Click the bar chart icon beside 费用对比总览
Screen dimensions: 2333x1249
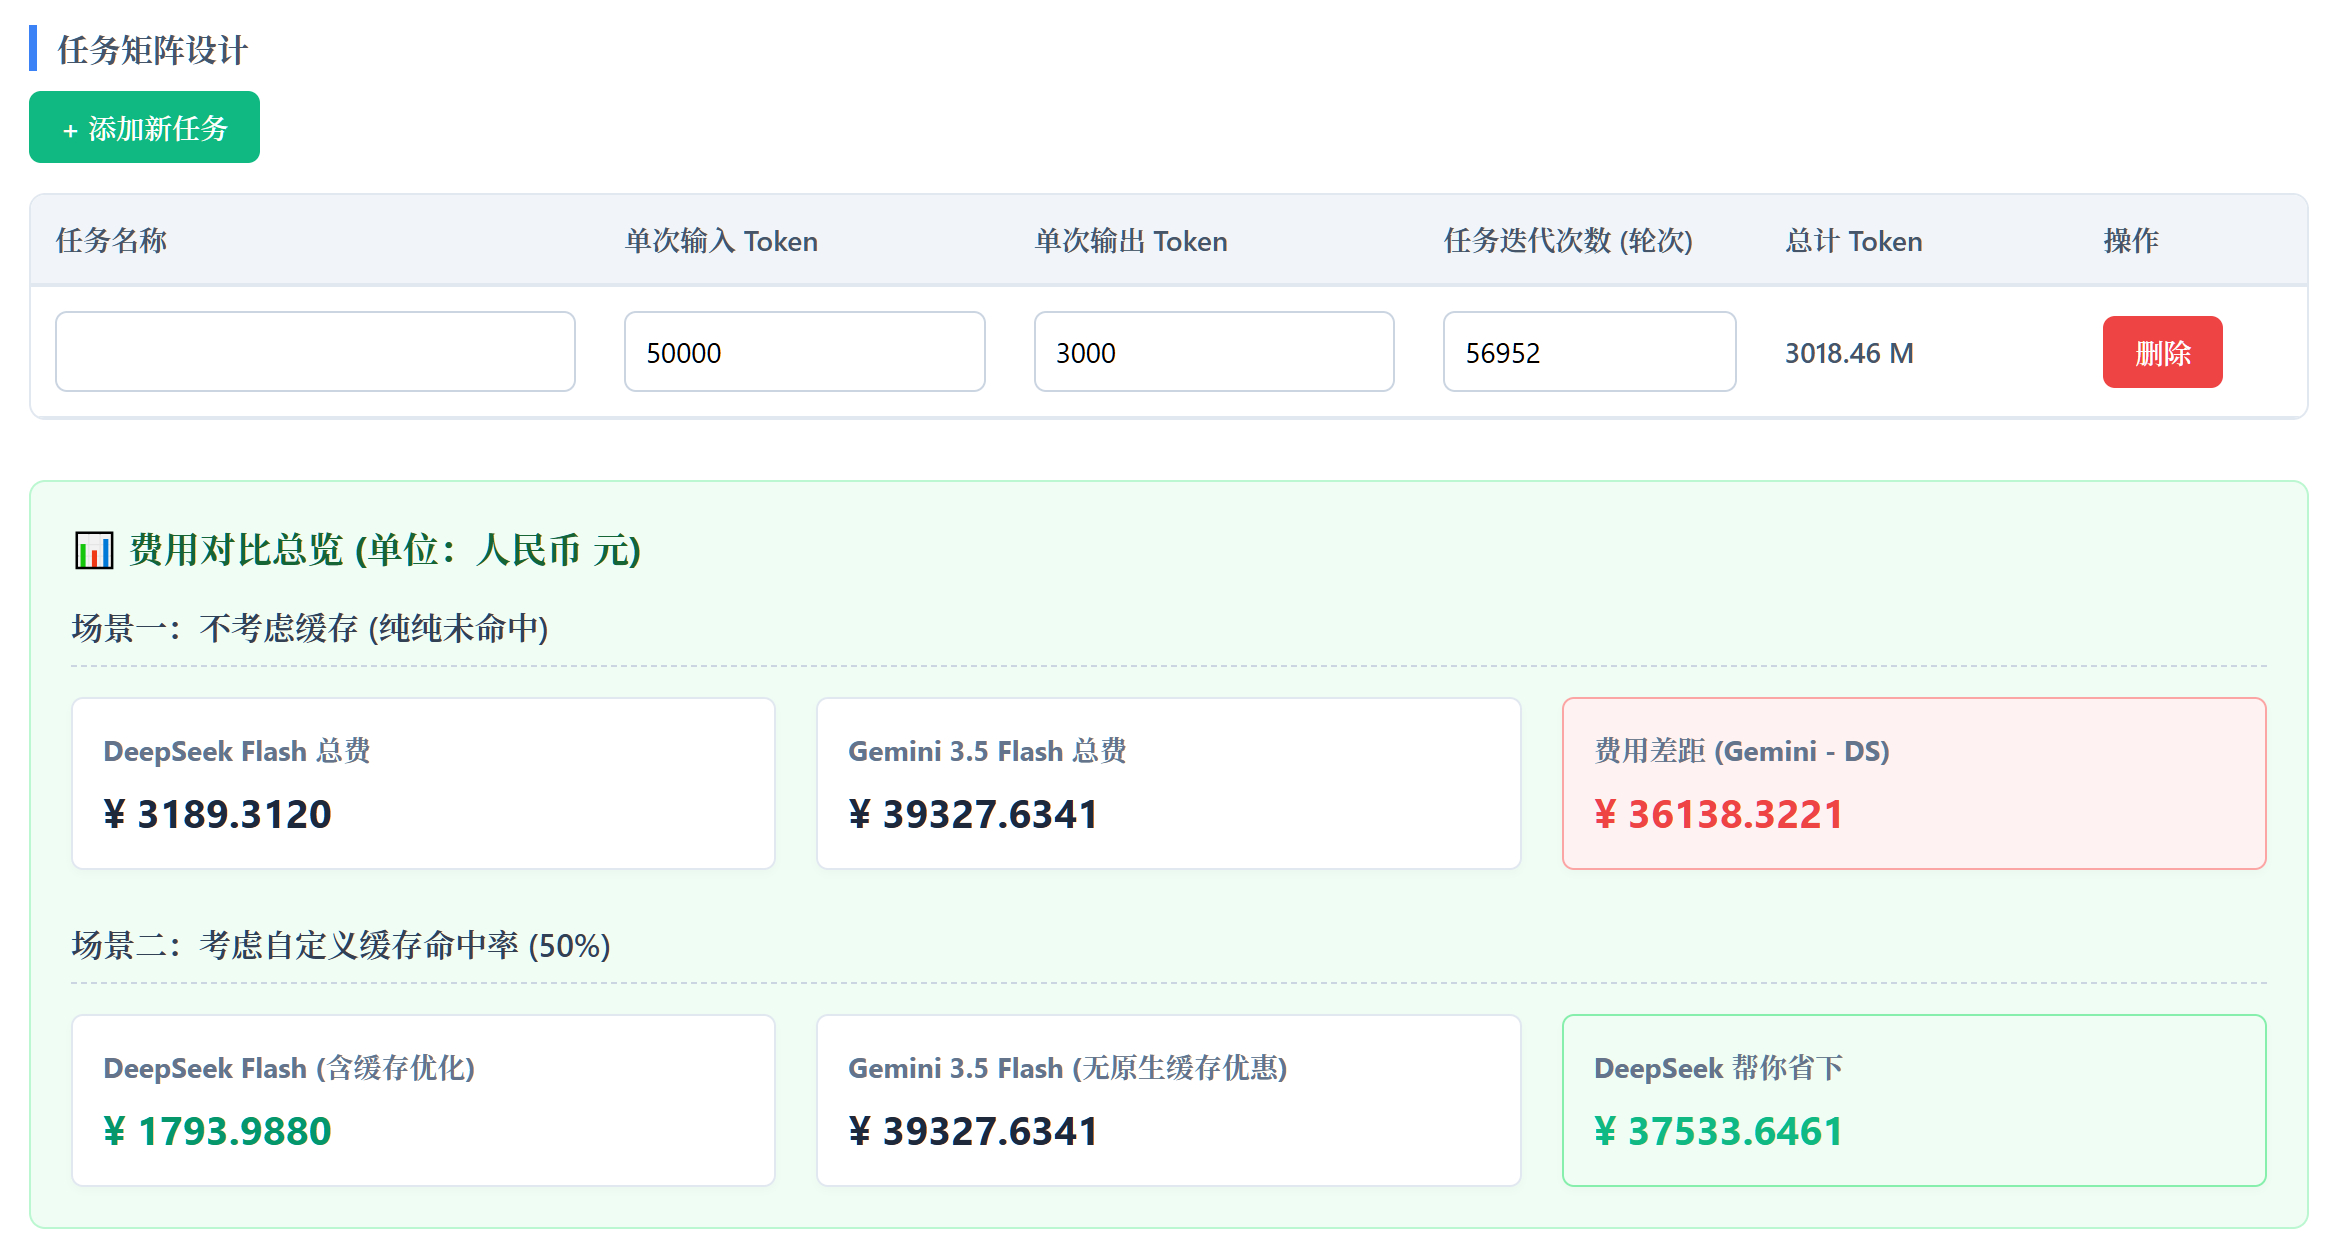[94, 550]
